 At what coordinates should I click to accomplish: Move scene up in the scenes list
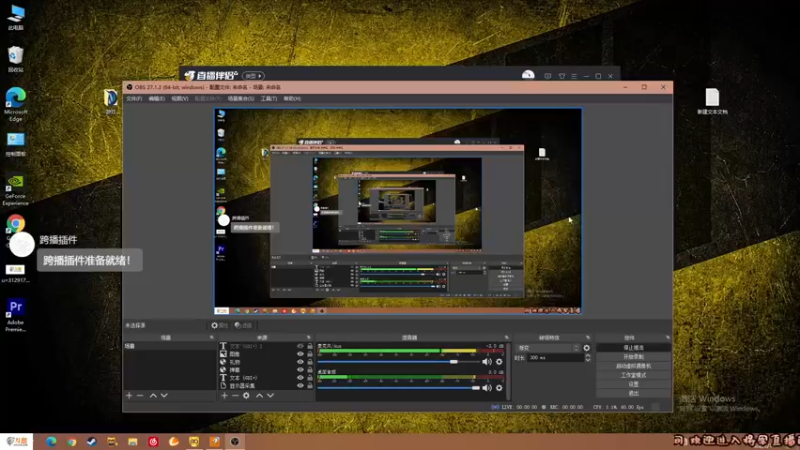153,395
